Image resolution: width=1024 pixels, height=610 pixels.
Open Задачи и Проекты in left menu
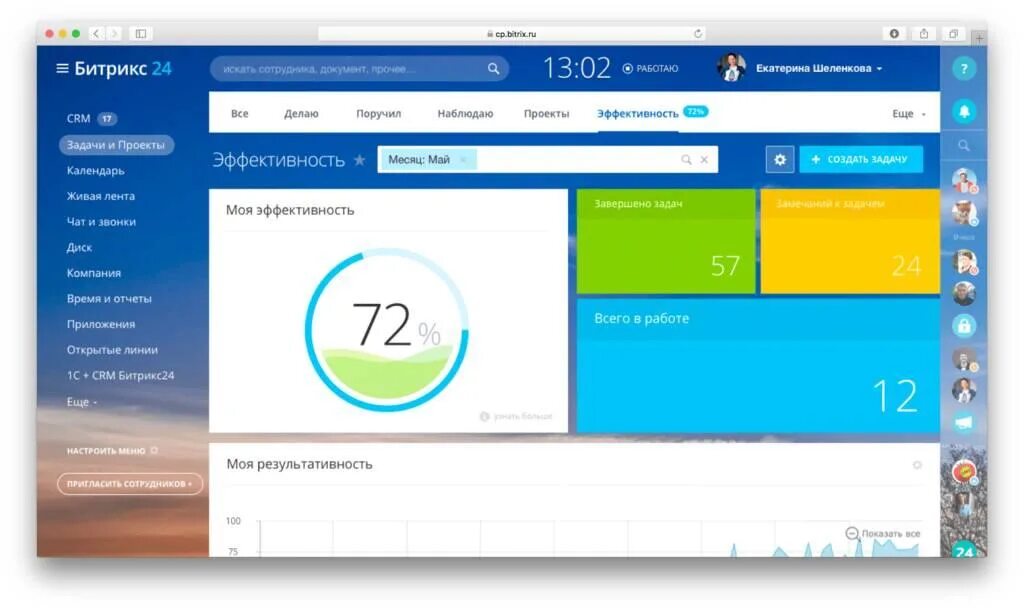116,145
